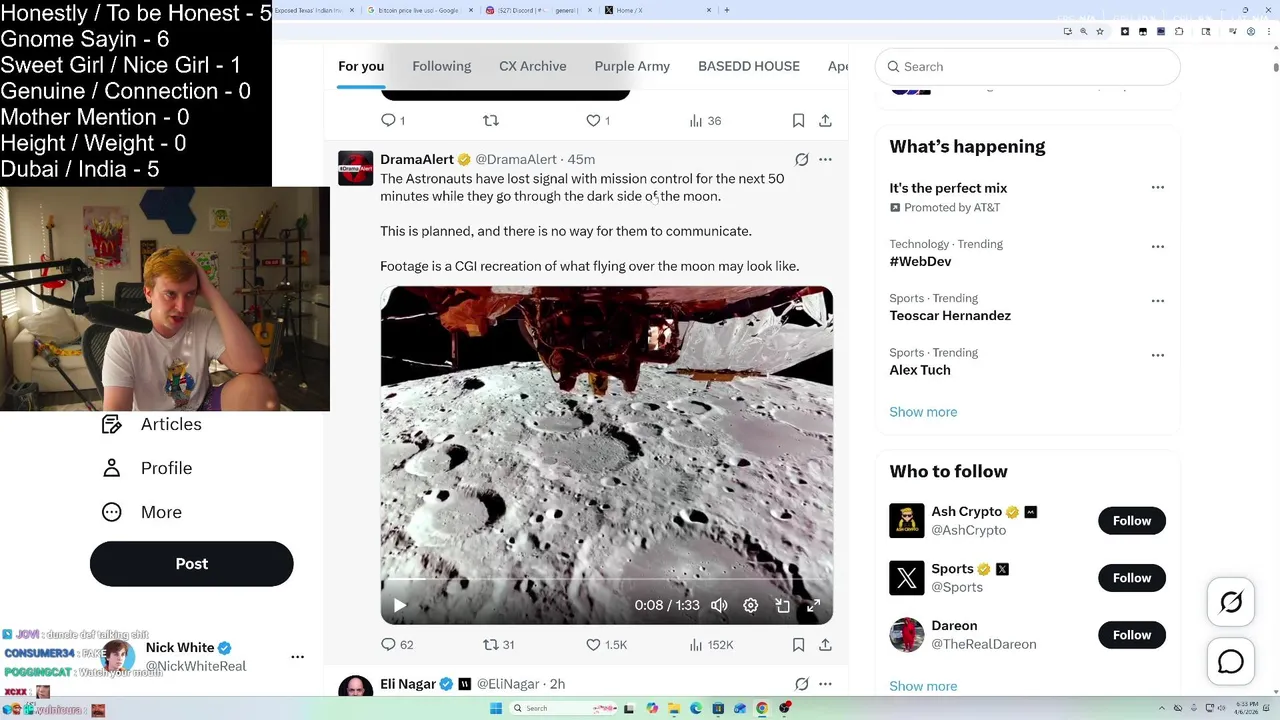Open more options on DramaAlert post
Screen dimensions: 1280x720
click(825, 159)
